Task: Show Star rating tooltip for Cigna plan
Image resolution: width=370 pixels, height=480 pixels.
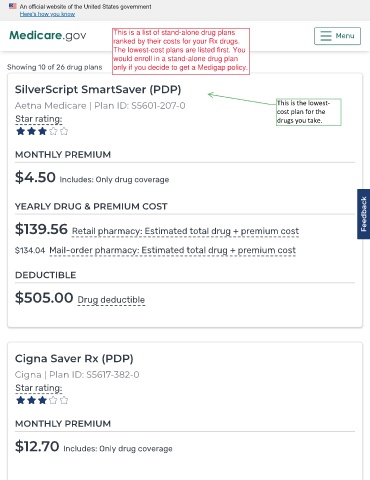Action: click(39, 388)
